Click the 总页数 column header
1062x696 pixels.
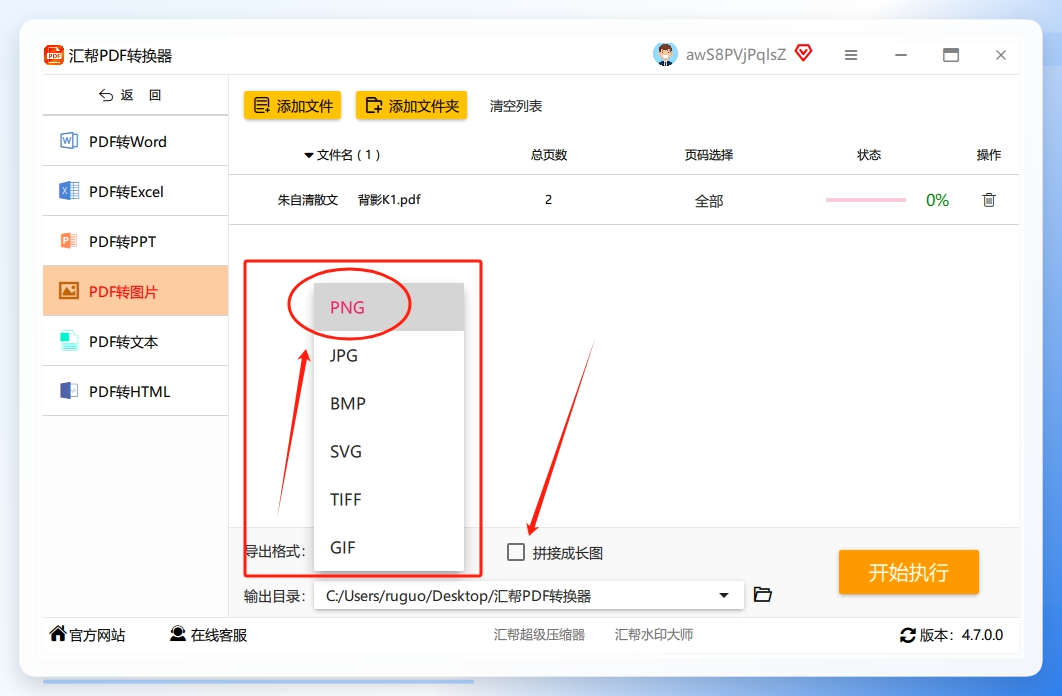[549, 155]
